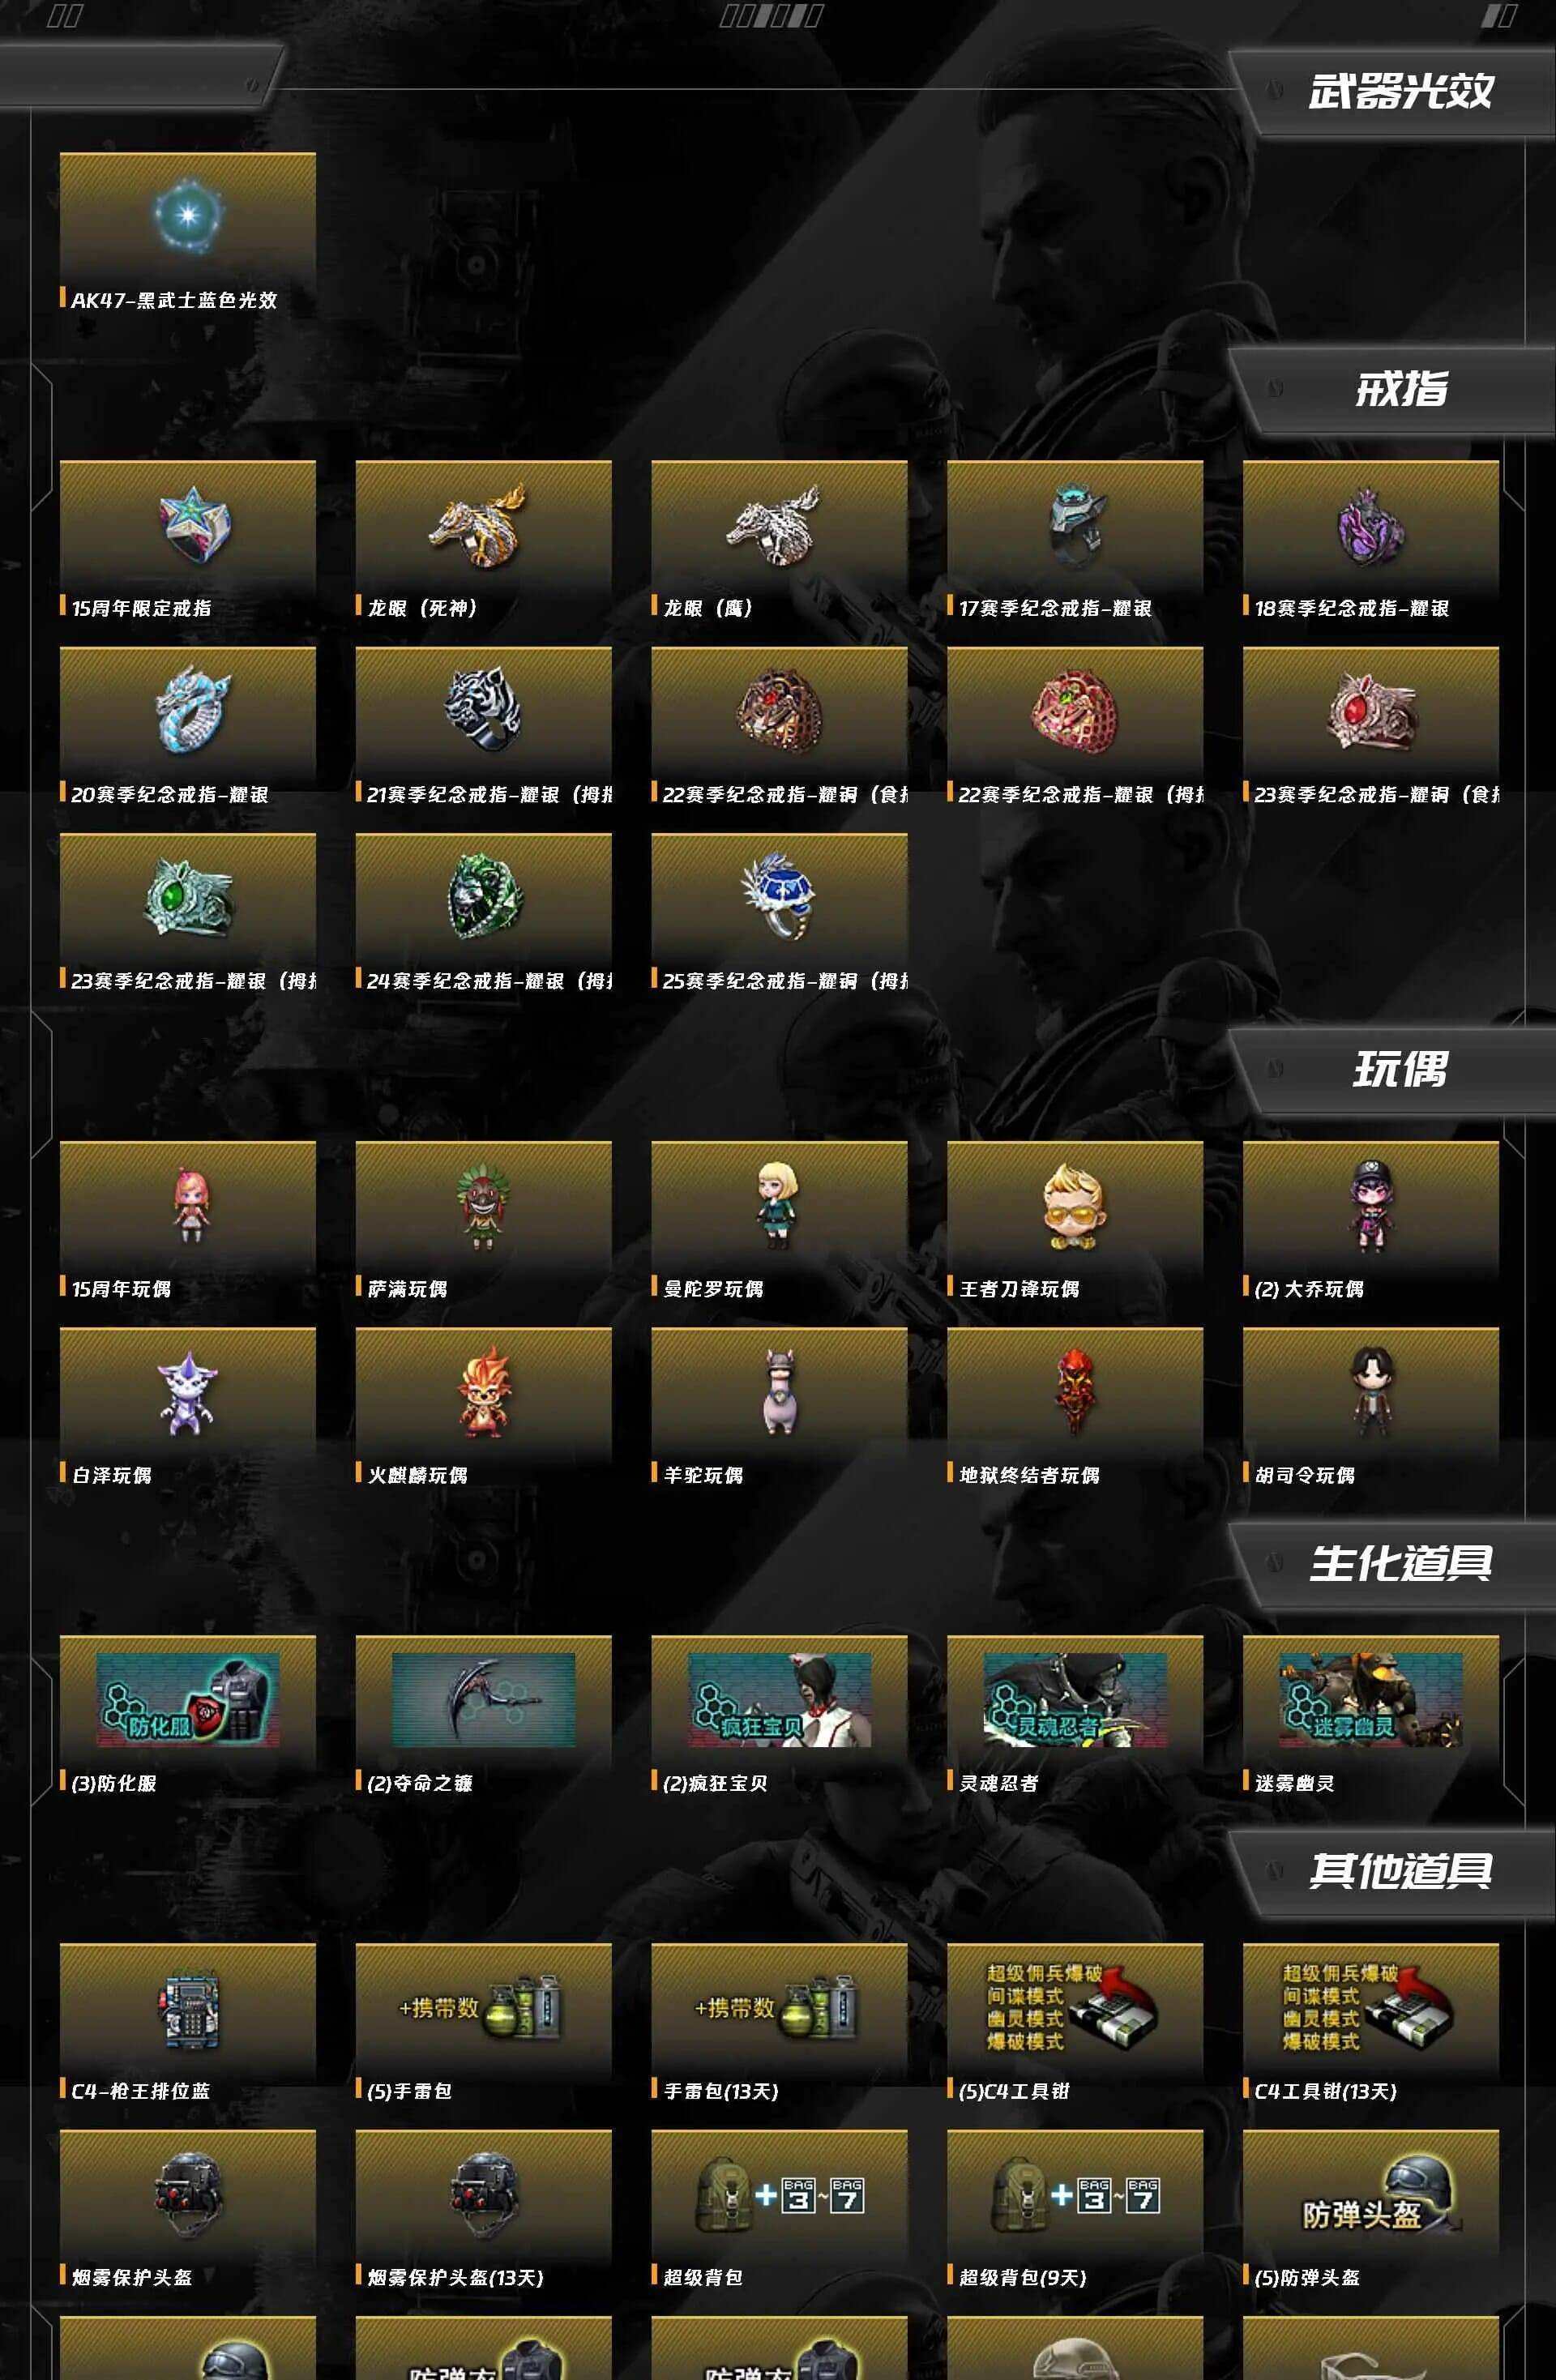Select the (5)防弹头盔 item
The image size is (1556, 2380).
(1370, 2209)
